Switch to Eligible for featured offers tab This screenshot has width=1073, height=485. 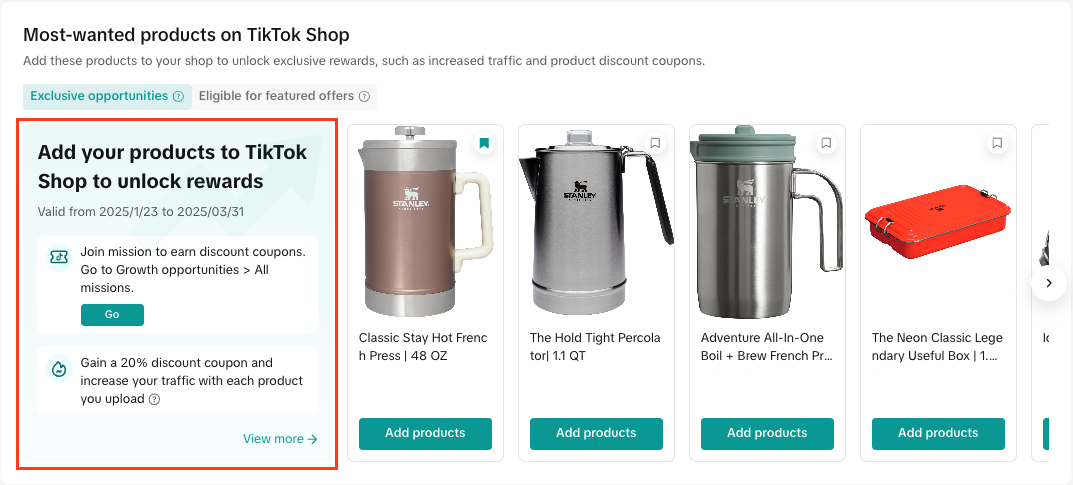pyautogui.click(x=276, y=96)
